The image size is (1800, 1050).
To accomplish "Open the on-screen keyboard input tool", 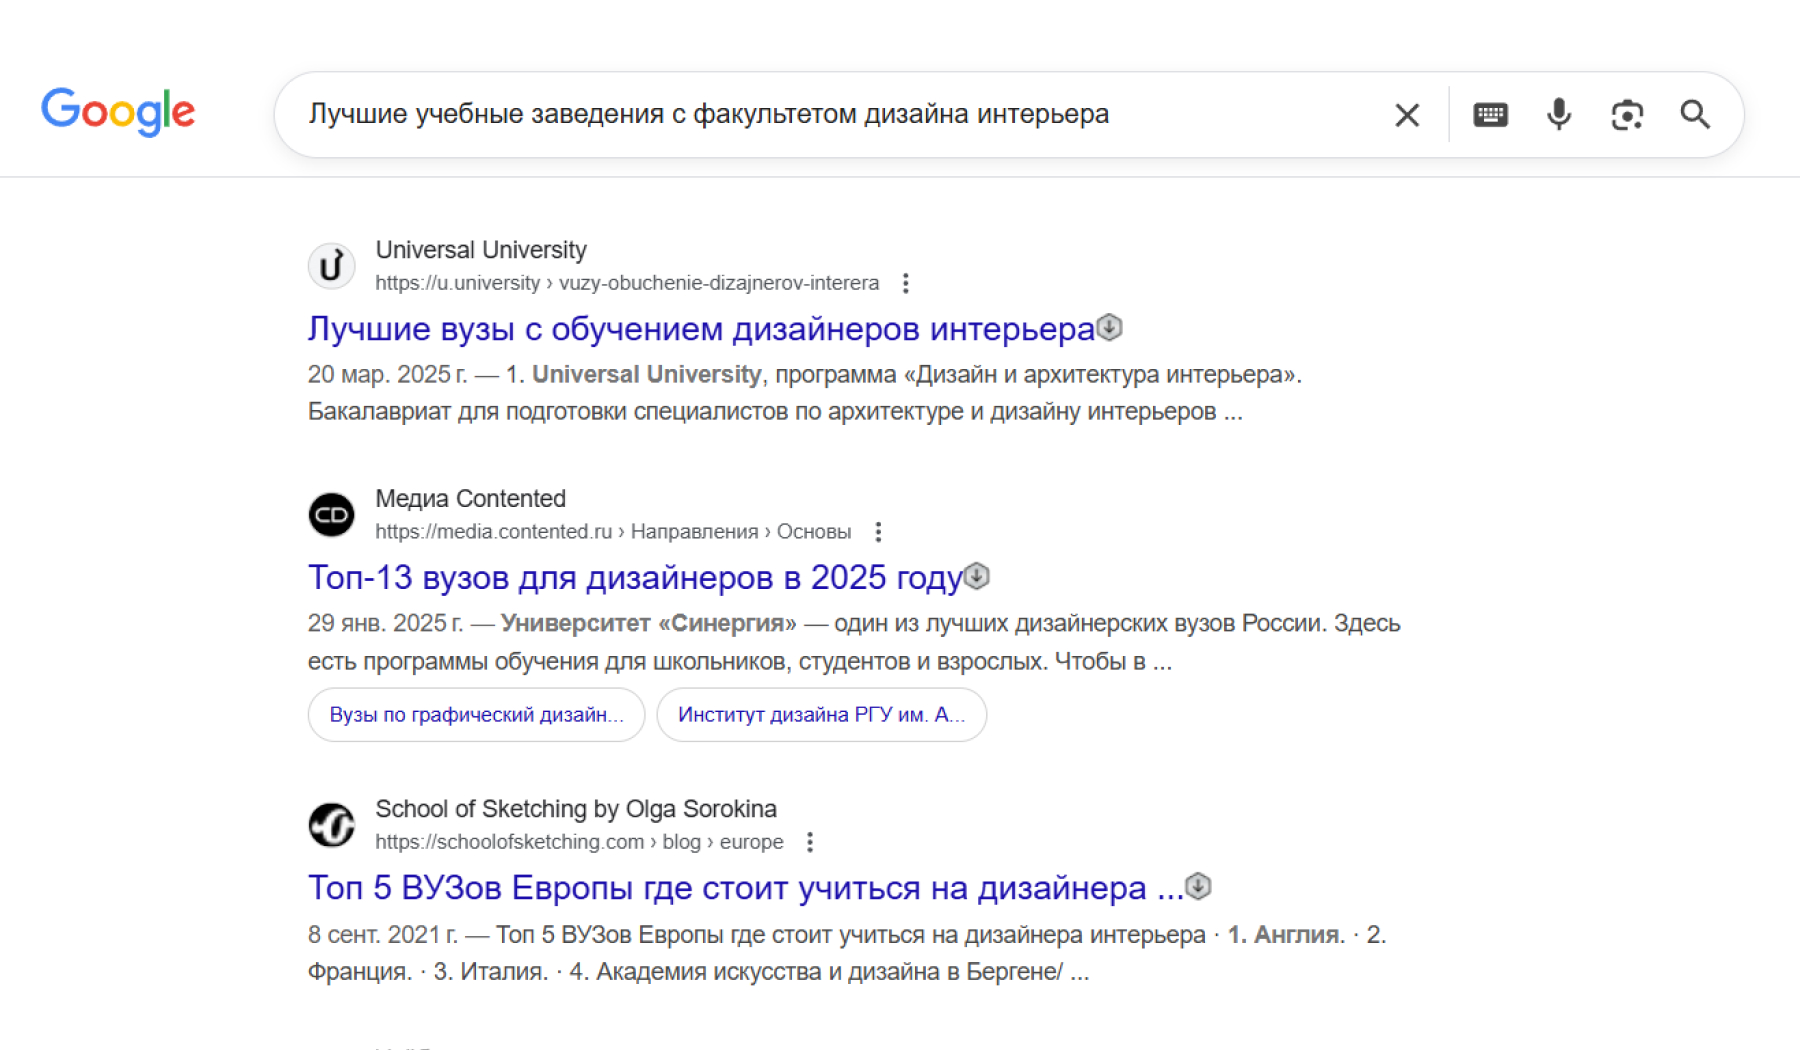I will point(1490,115).
